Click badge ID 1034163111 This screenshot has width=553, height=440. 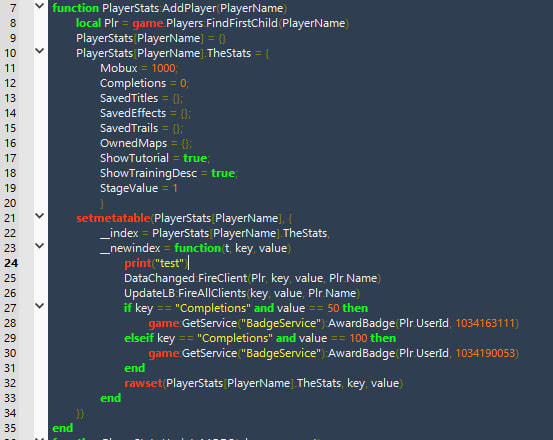[485, 323]
